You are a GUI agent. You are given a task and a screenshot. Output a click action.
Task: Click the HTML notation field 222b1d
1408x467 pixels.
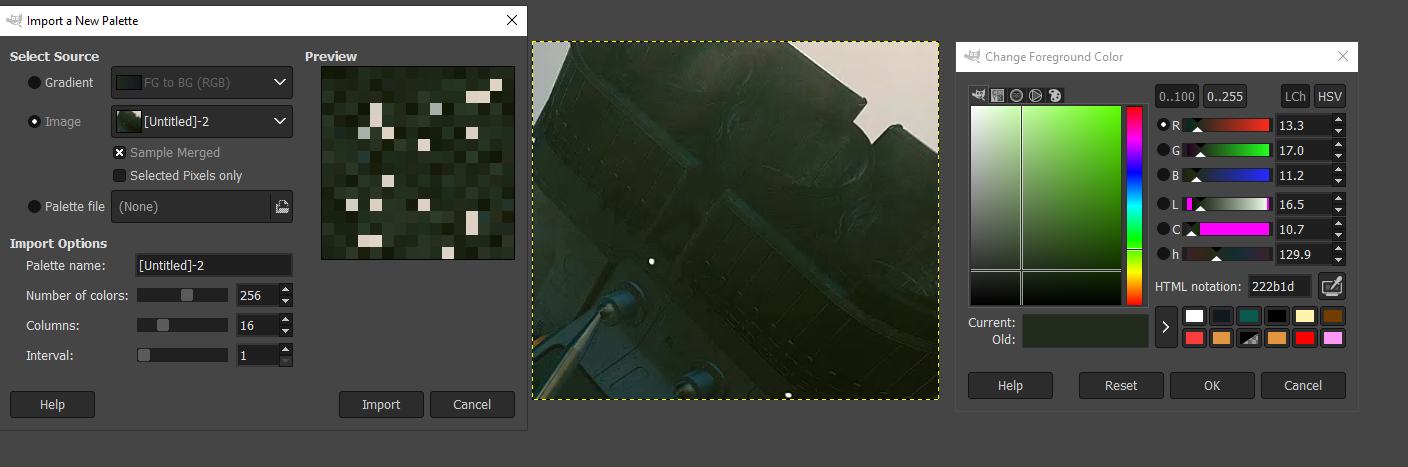pyautogui.click(x=1280, y=287)
